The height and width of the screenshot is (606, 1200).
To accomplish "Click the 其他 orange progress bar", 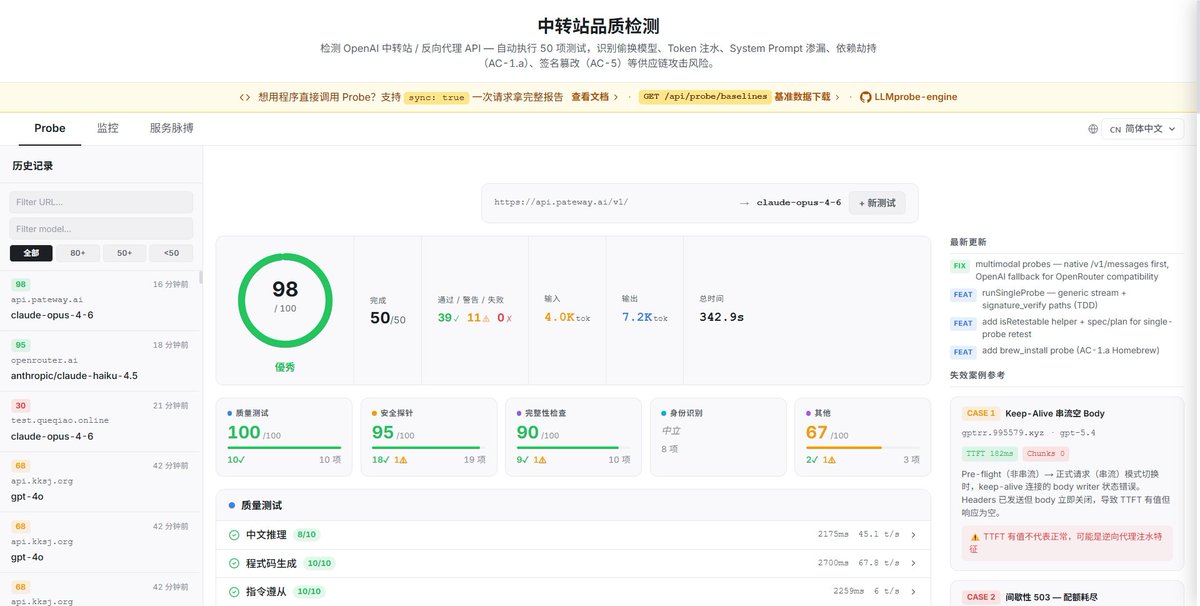I will coord(863,447).
